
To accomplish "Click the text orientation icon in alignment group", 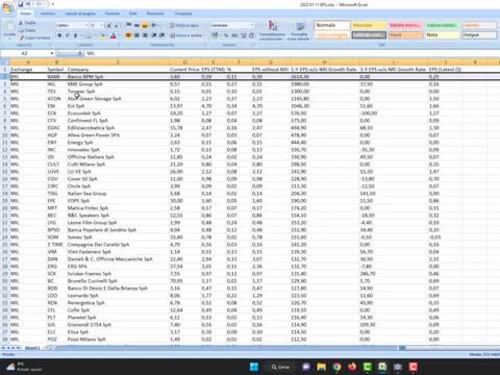I will (155, 25).
